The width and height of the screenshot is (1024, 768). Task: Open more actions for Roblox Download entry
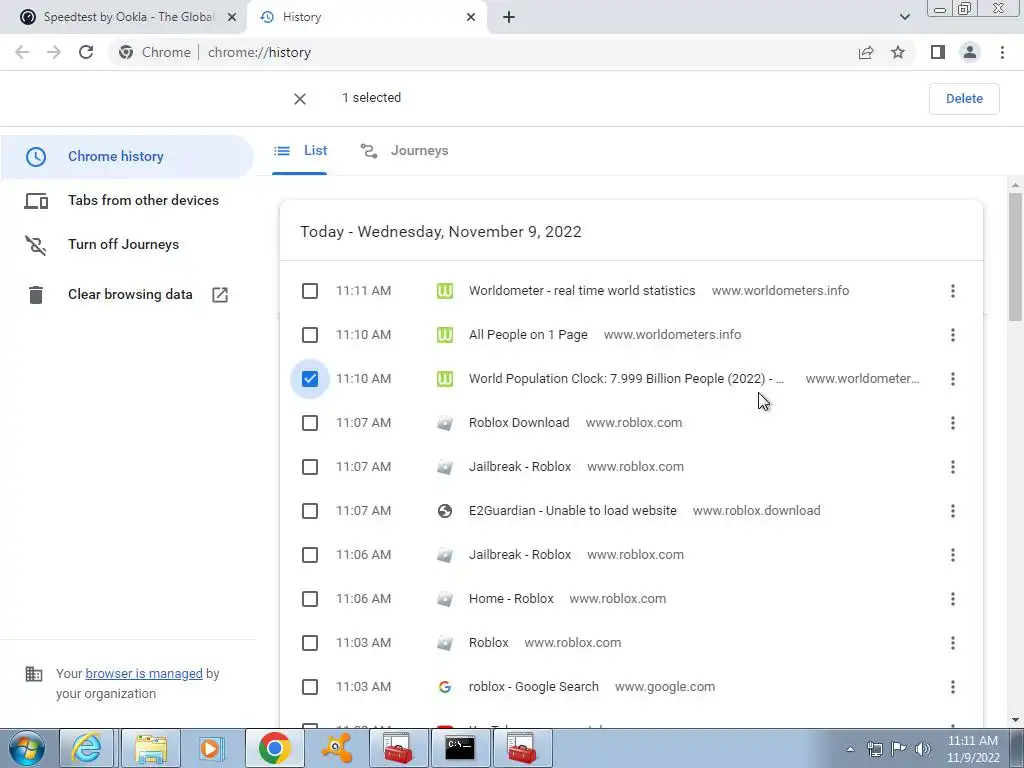click(x=953, y=423)
